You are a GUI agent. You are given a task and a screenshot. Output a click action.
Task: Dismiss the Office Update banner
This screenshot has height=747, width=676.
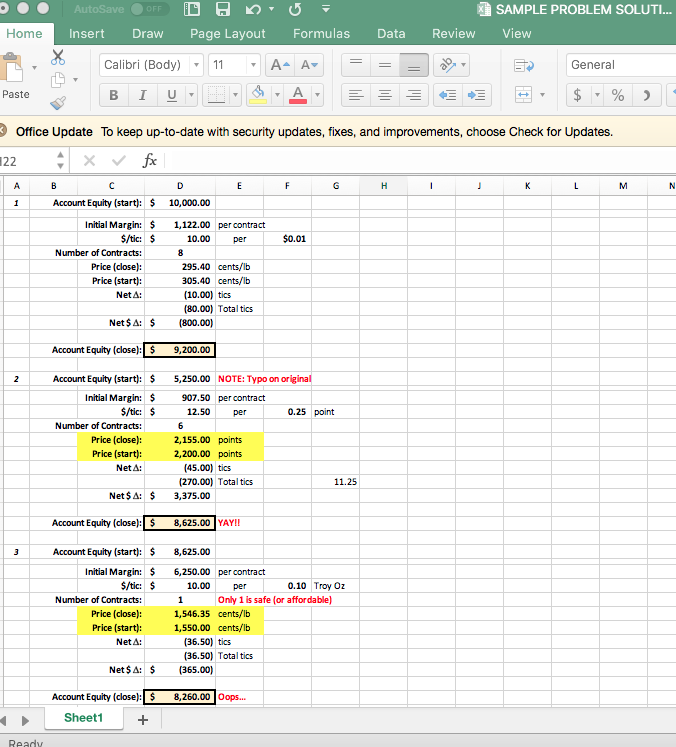click(x=2, y=131)
